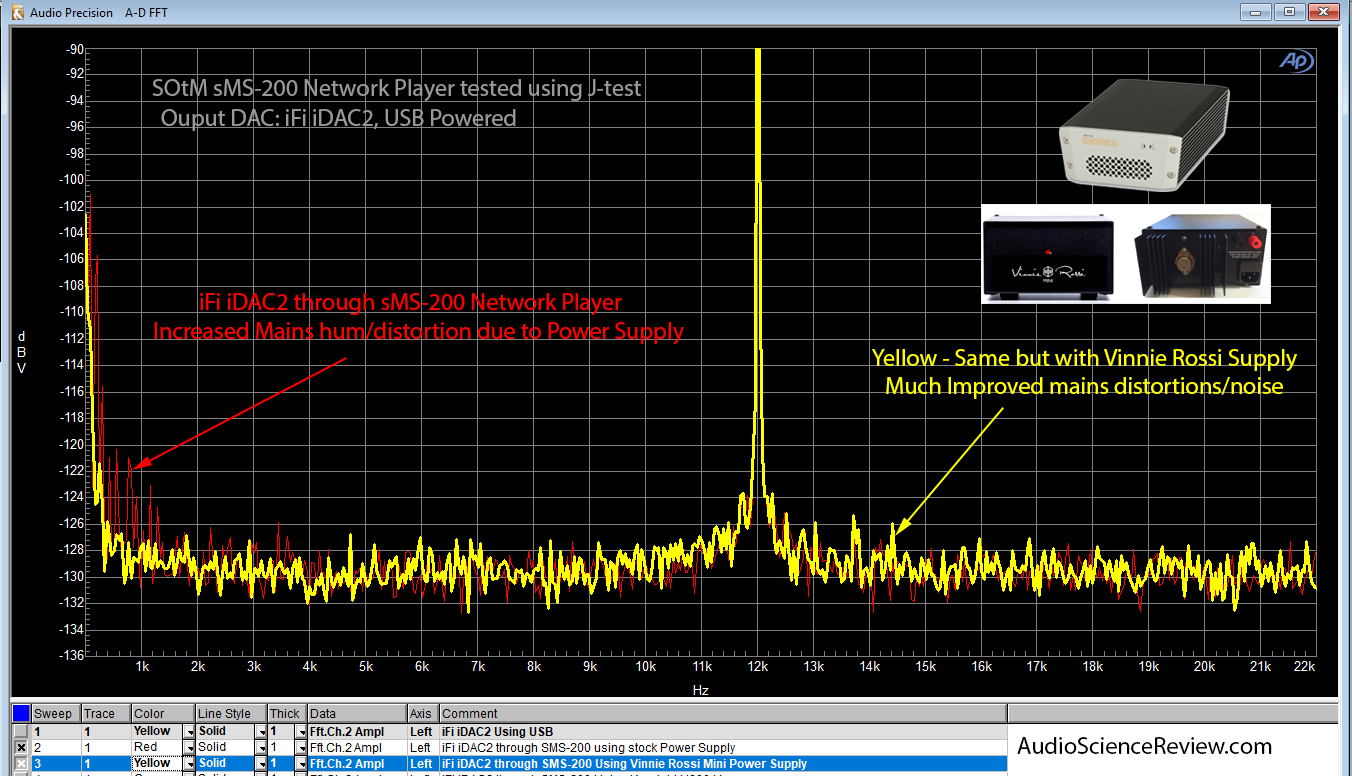Click the 'dBV' y-axis label beside the graph

pyautogui.click(x=22, y=352)
